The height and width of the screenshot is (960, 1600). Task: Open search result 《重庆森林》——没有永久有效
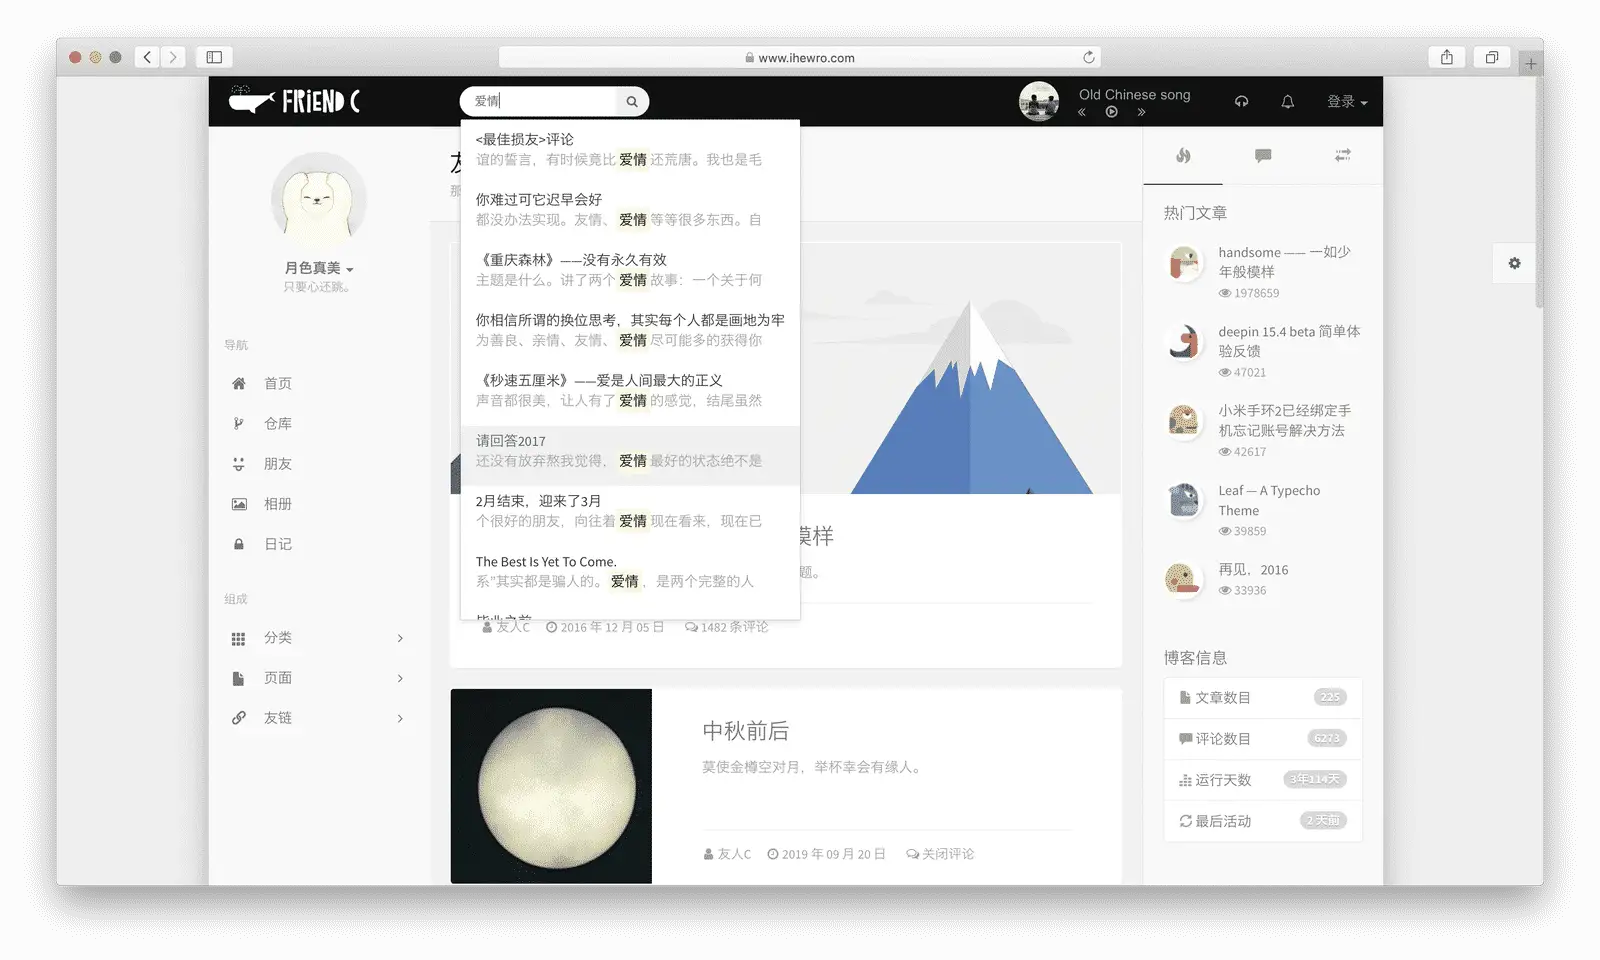(630, 270)
